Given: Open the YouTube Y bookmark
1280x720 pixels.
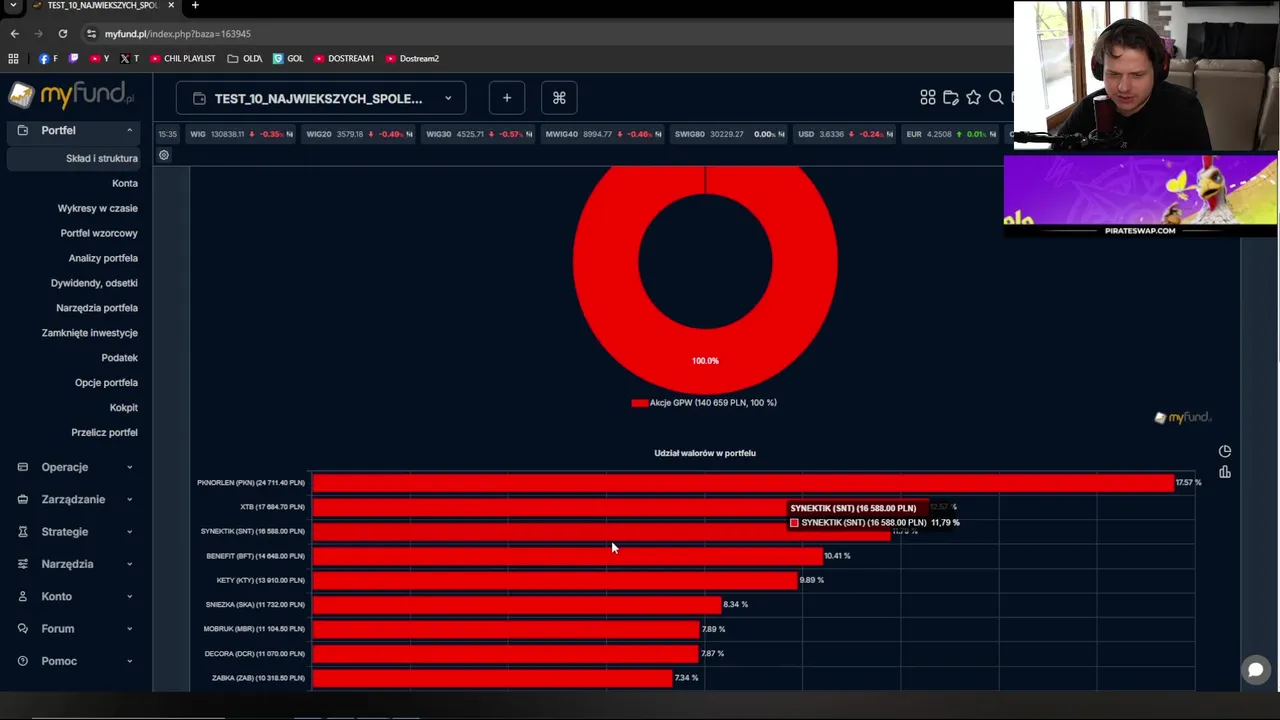Looking at the screenshot, I should pos(99,59).
